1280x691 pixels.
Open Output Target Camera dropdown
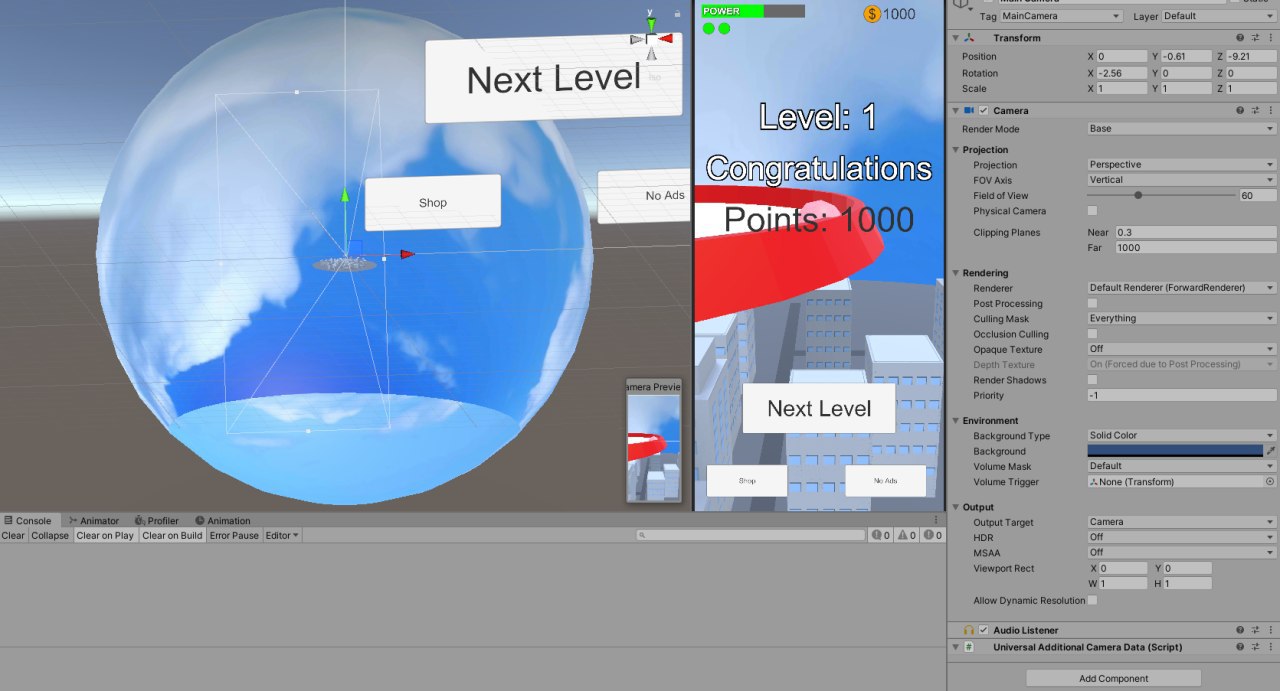(1182, 522)
